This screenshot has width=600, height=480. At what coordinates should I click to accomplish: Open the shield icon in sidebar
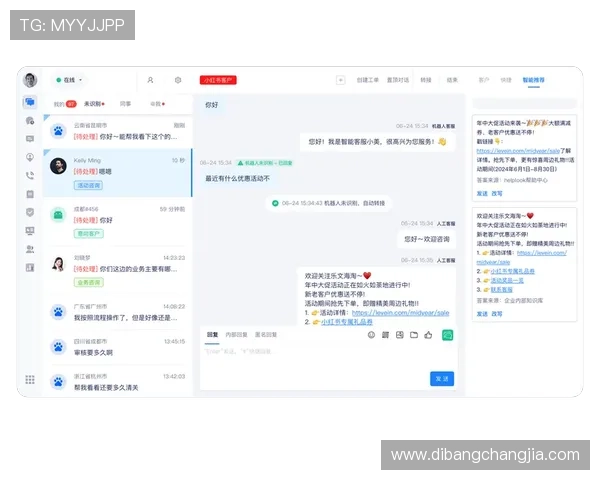(x=30, y=212)
